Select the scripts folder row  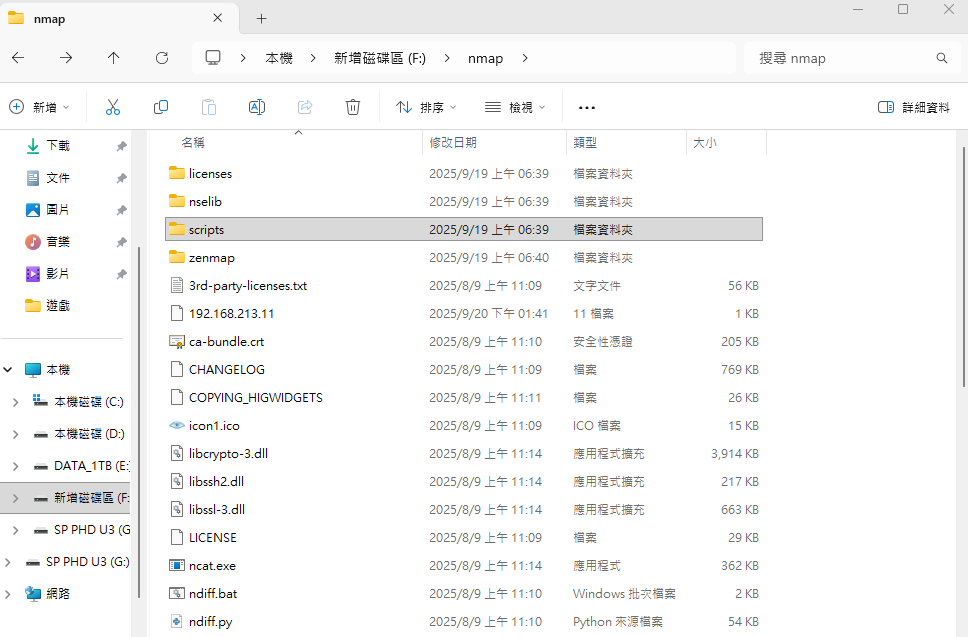[464, 229]
